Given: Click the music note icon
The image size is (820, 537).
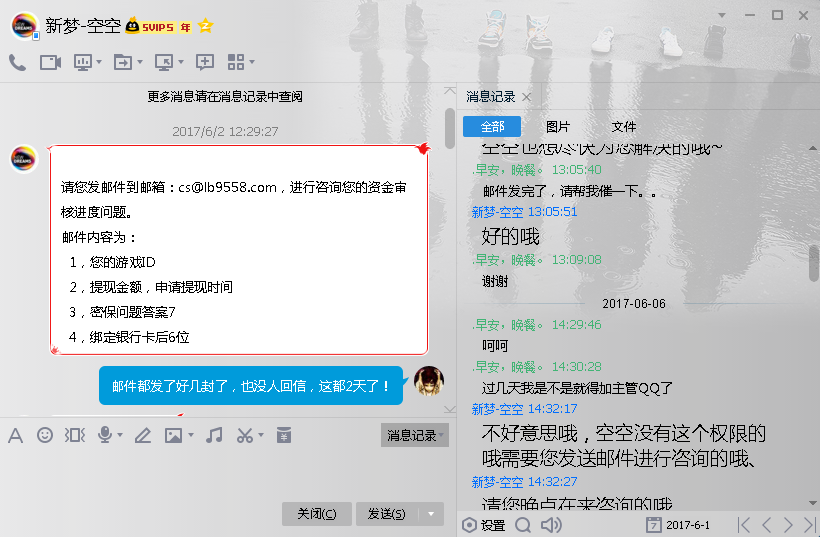Looking at the screenshot, I should (x=214, y=435).
